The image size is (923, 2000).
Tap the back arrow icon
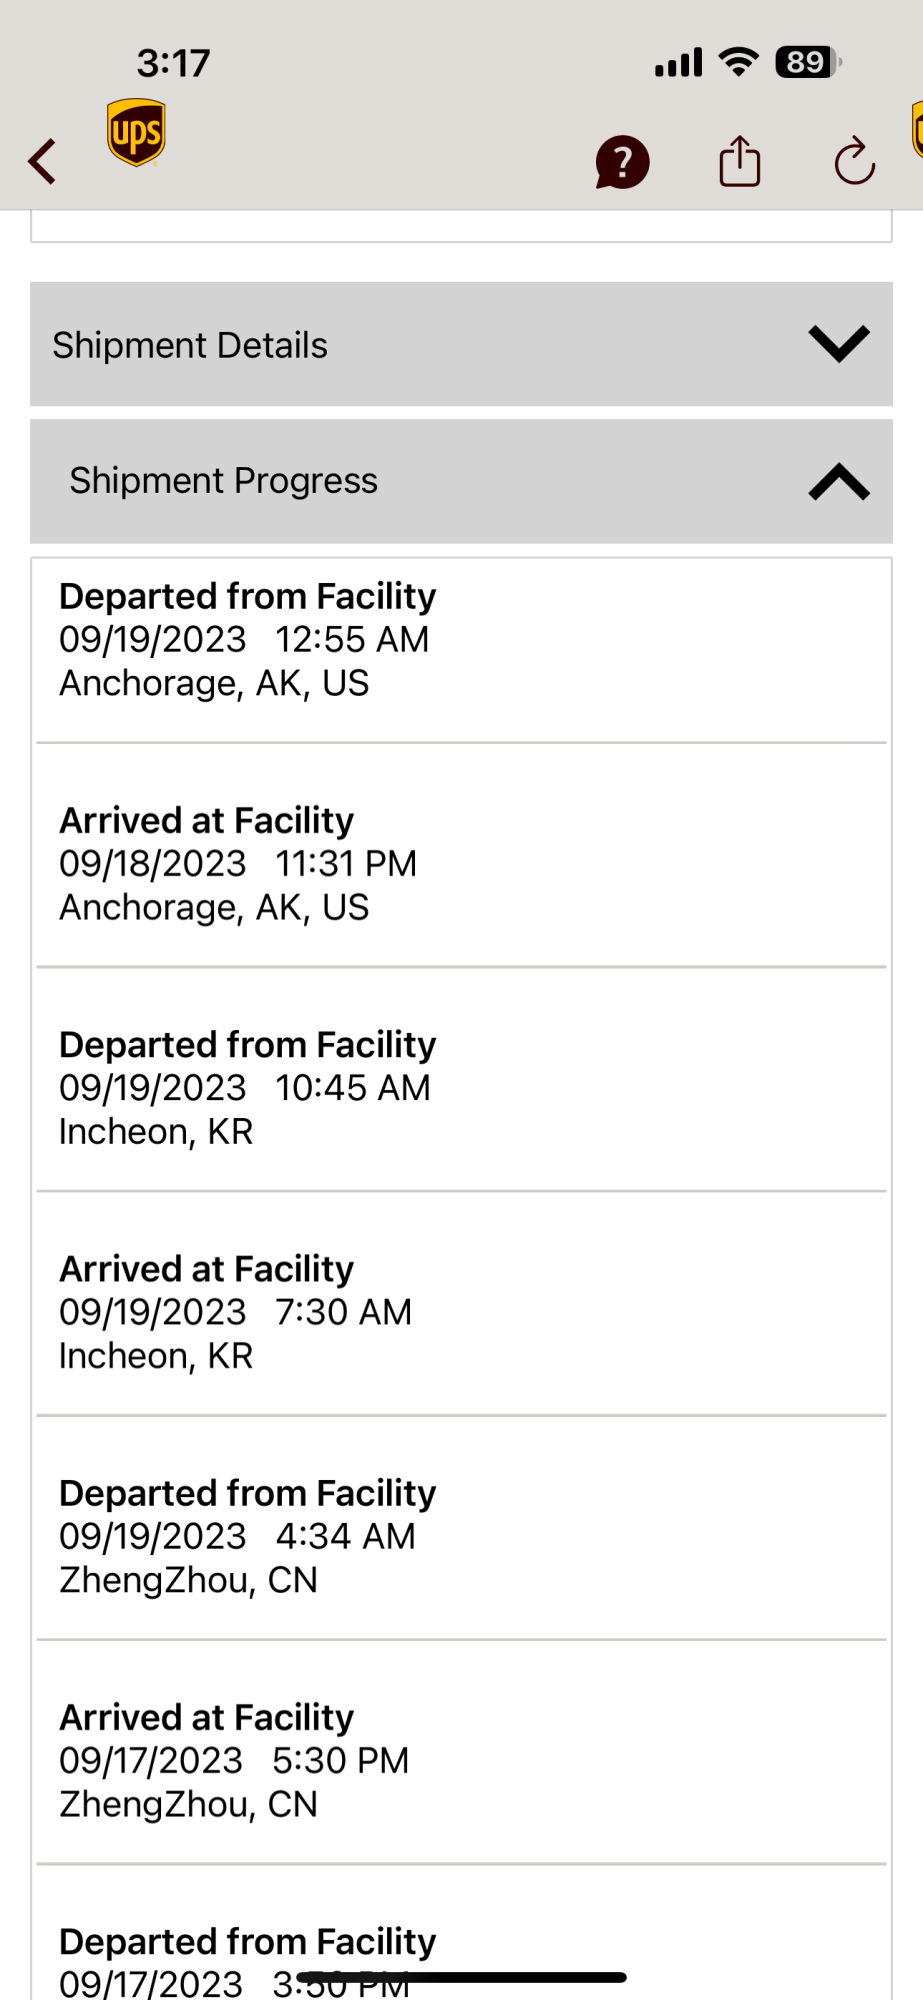pyautogui.click(x=42, y=161)
